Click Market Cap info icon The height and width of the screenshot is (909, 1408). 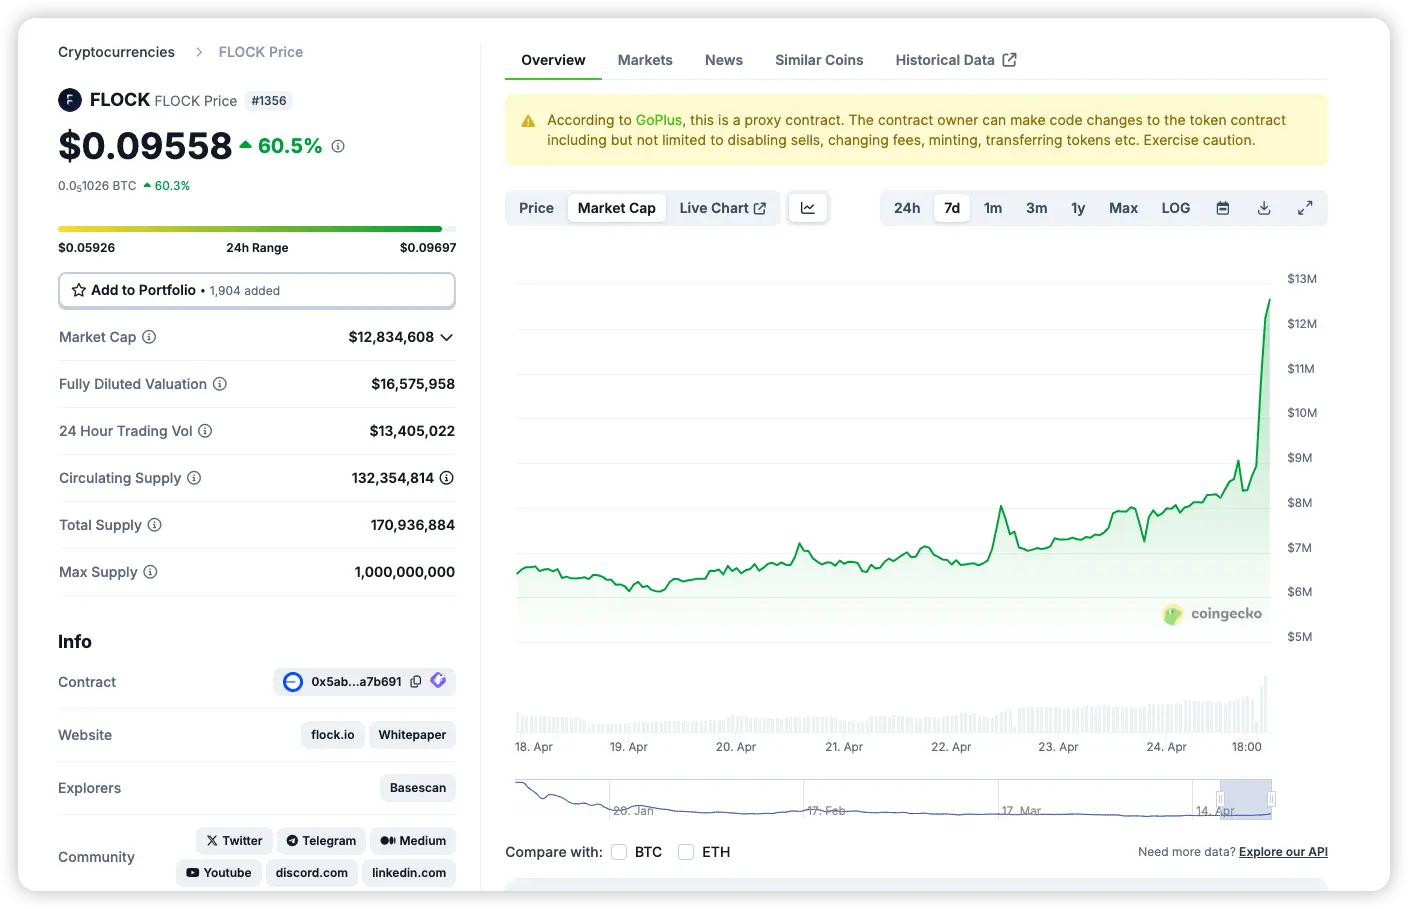(149, 337)
